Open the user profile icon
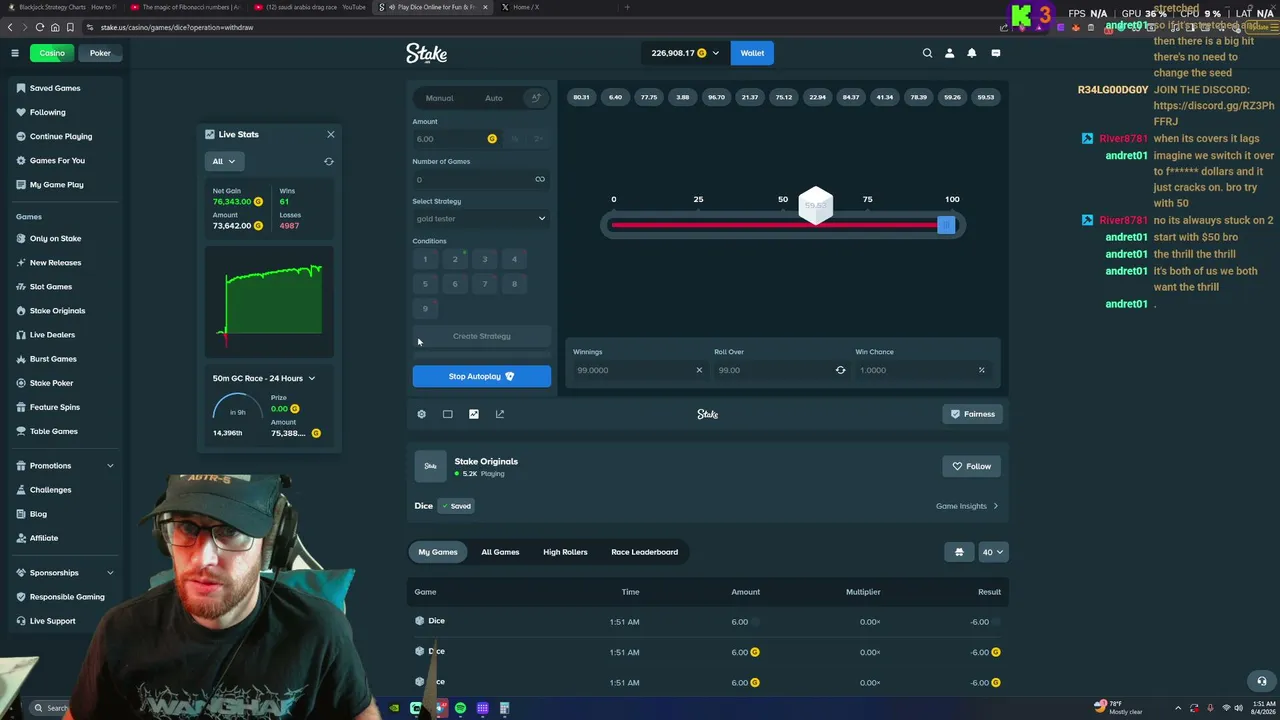 coord(949,53)
